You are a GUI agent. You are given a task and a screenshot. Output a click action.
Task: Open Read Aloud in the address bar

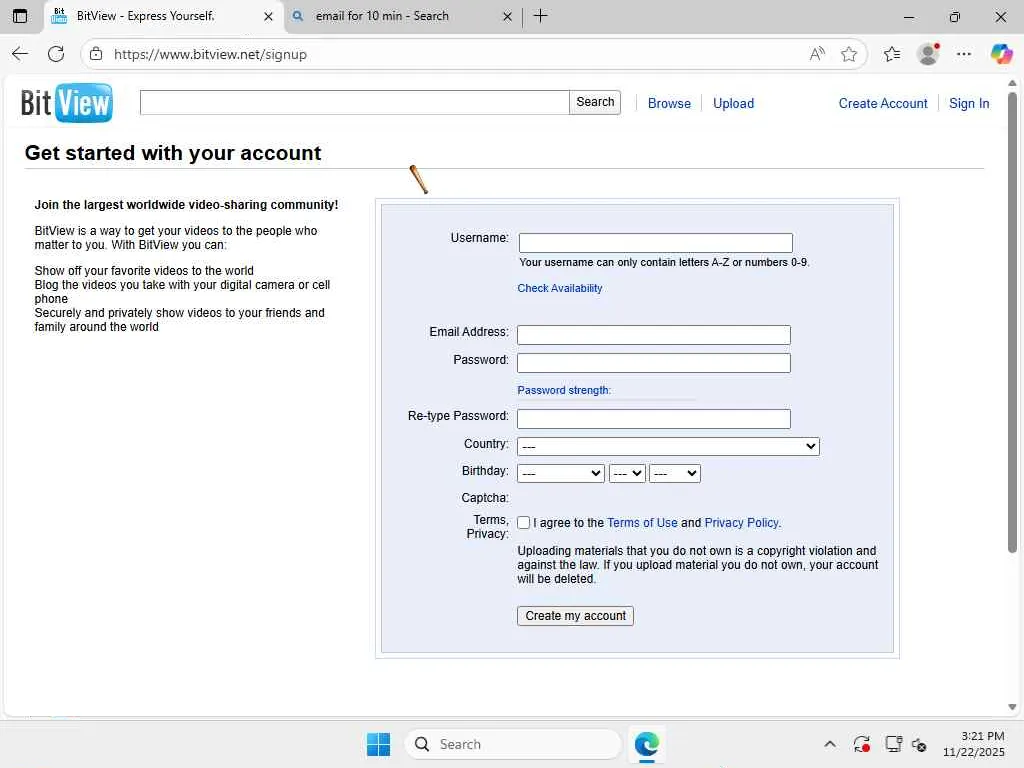(x=817, y=54)
